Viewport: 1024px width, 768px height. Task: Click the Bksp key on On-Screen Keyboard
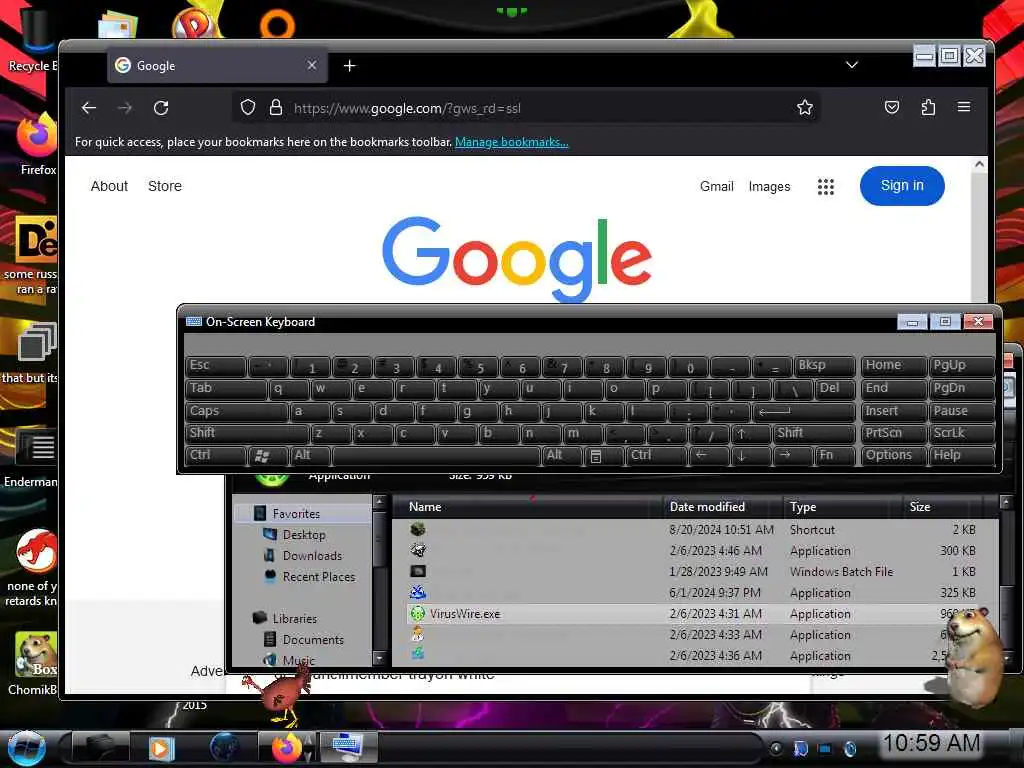tap(824, 366)
